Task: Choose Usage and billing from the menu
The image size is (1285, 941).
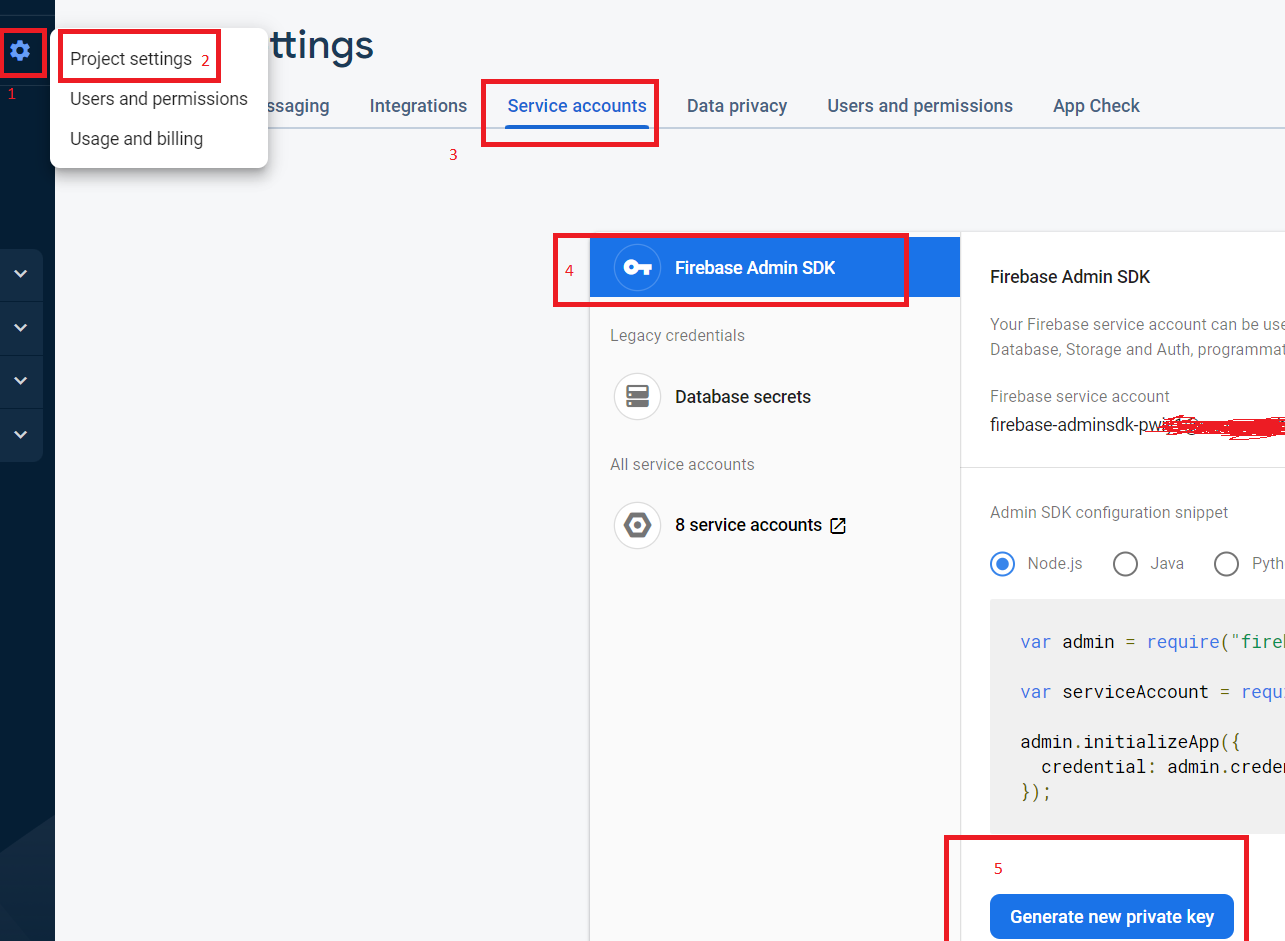Action: pos(136,138)
